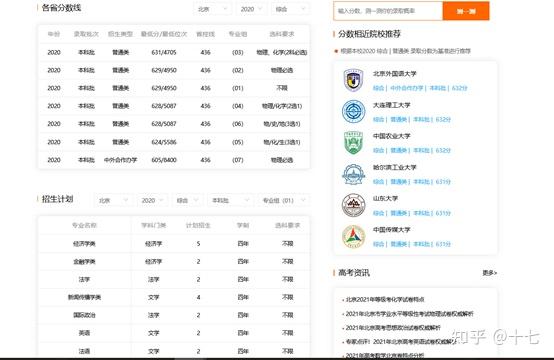This screenshot has height=360, width=554.
Task: Expand the 综合 dropdown in 各省分数线
Action: click(290, 9)
